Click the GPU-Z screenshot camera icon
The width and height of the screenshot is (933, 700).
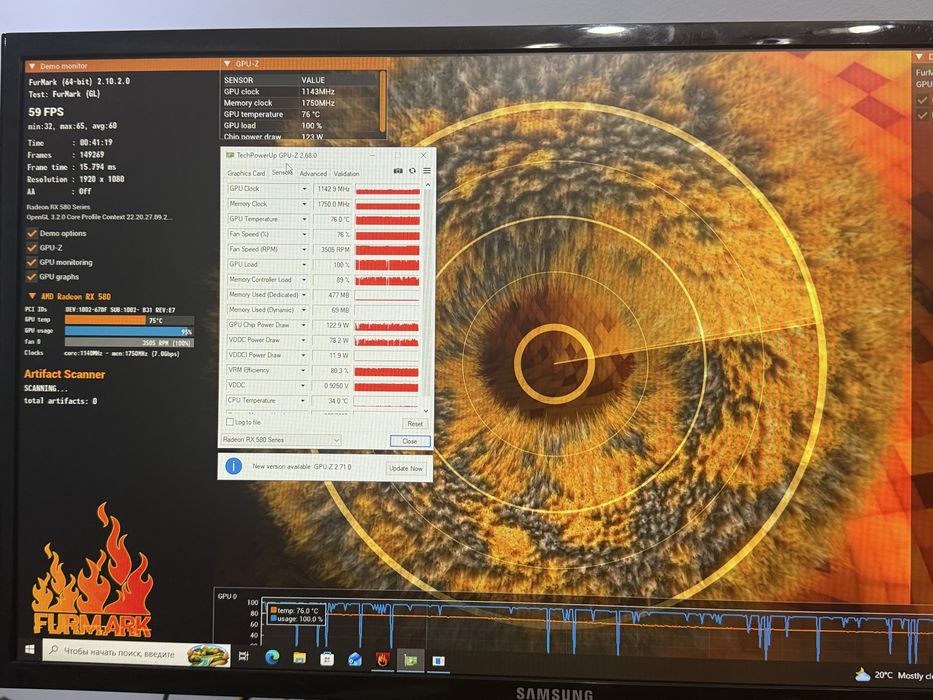tap(398, 171)
